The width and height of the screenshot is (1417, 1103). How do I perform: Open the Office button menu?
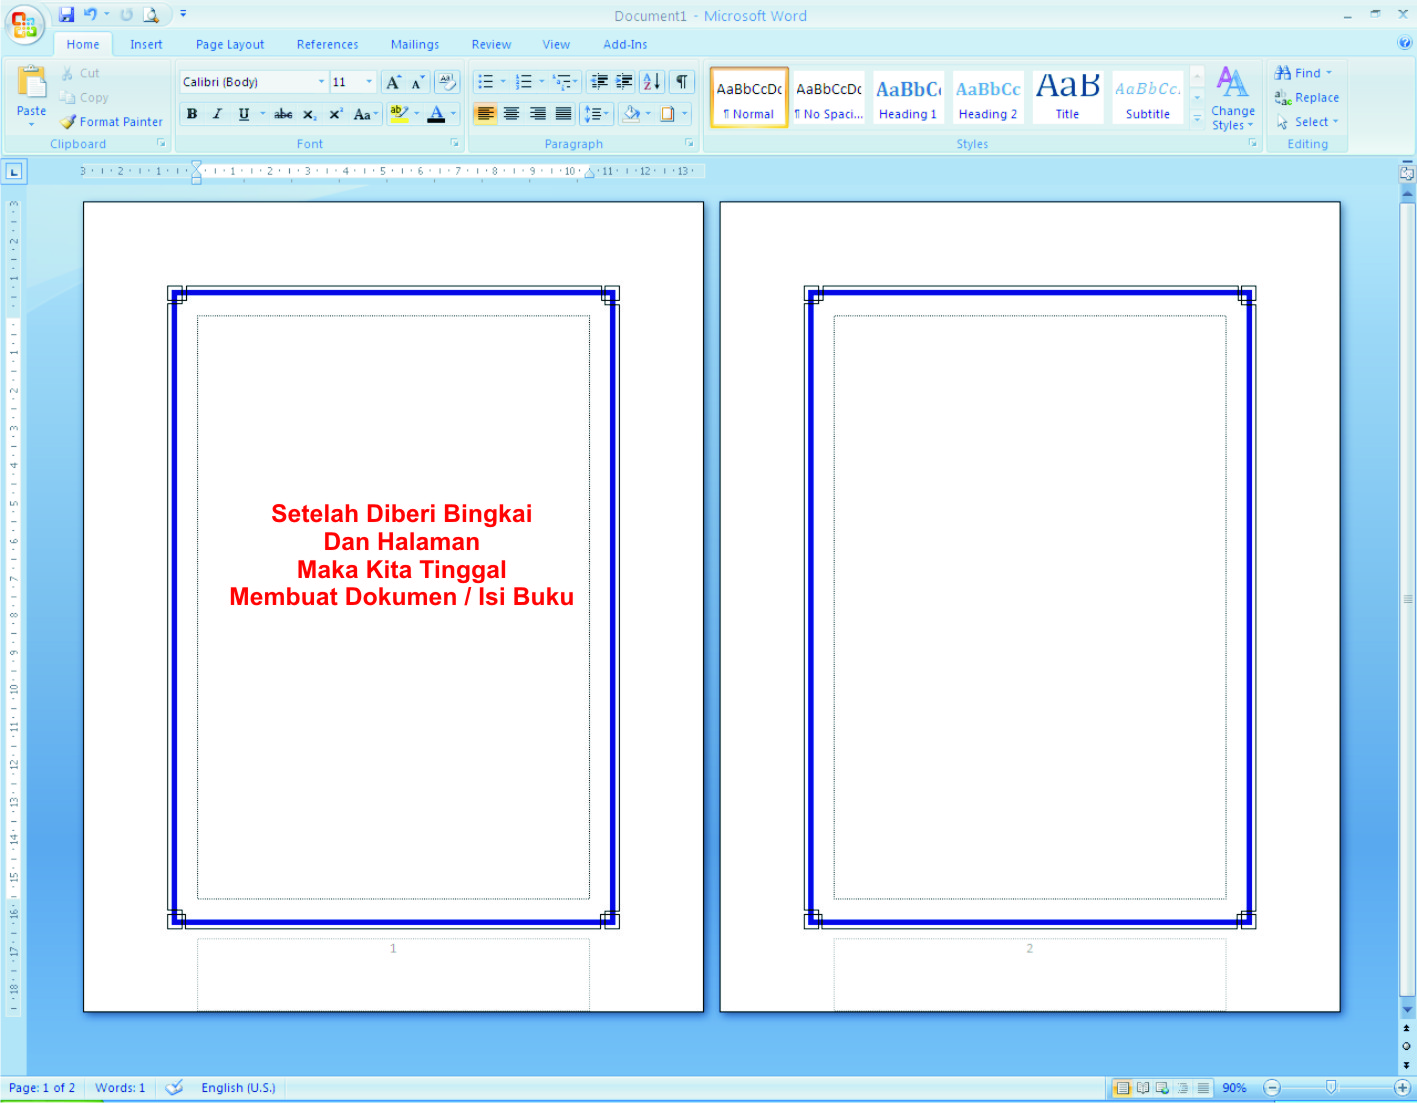point(25,24)
